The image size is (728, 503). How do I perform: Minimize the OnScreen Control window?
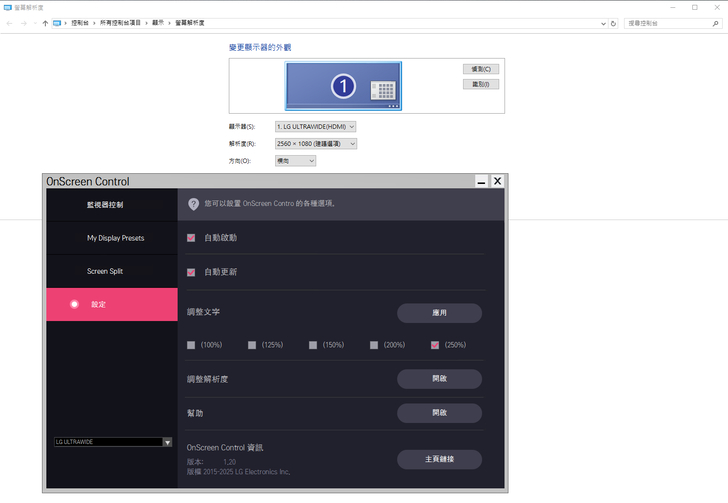(481, 181)
